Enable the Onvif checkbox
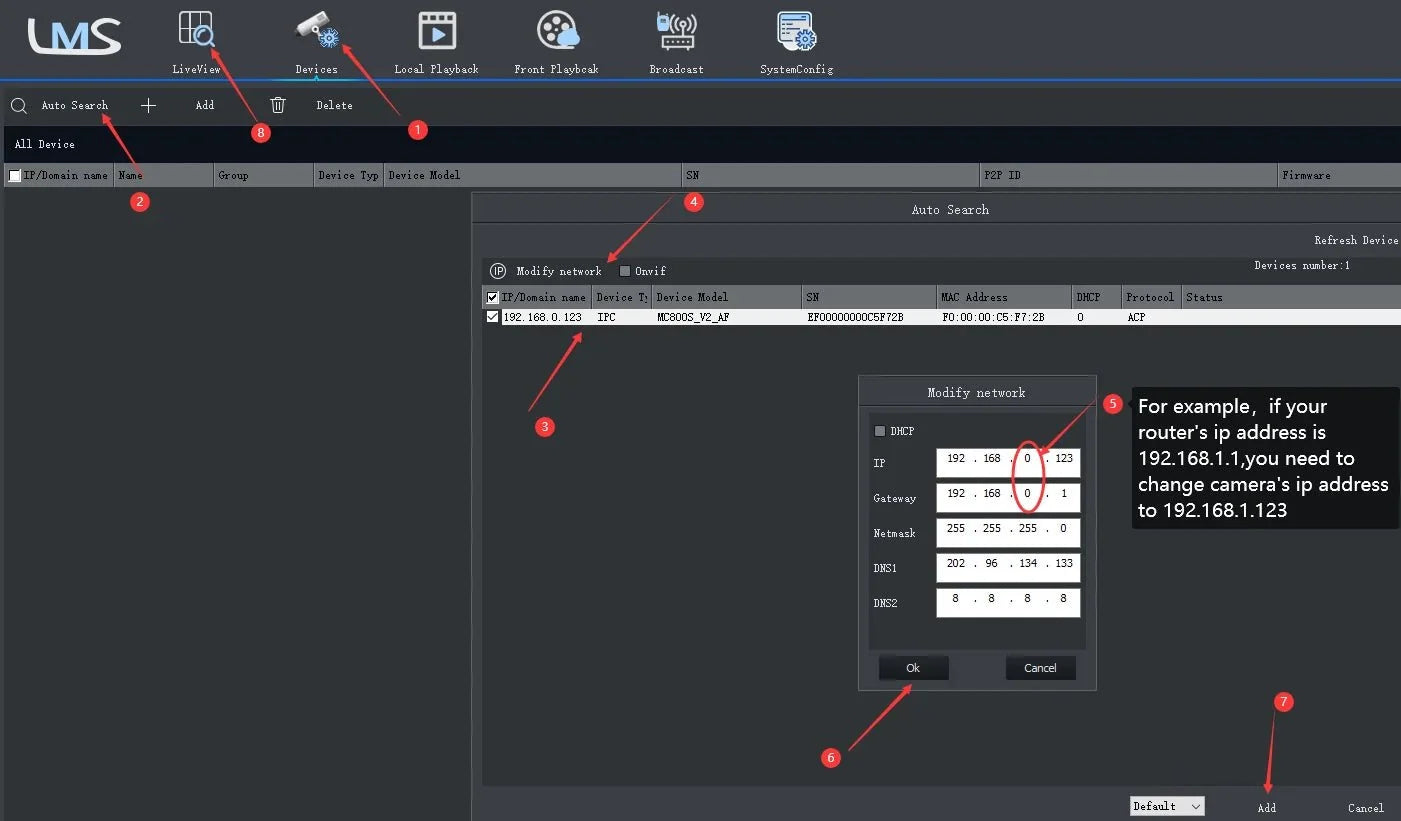 click(x=625, y=271)
